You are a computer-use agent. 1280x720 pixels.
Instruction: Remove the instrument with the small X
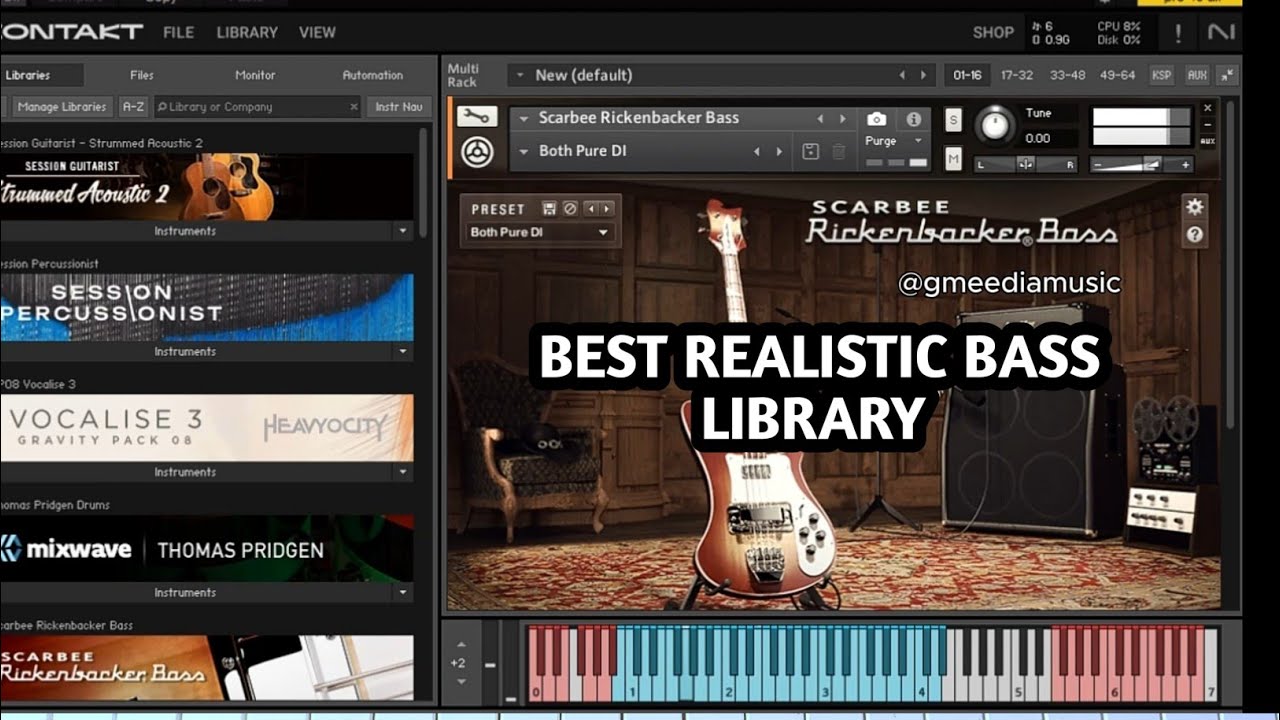[x=1207, y=108]
